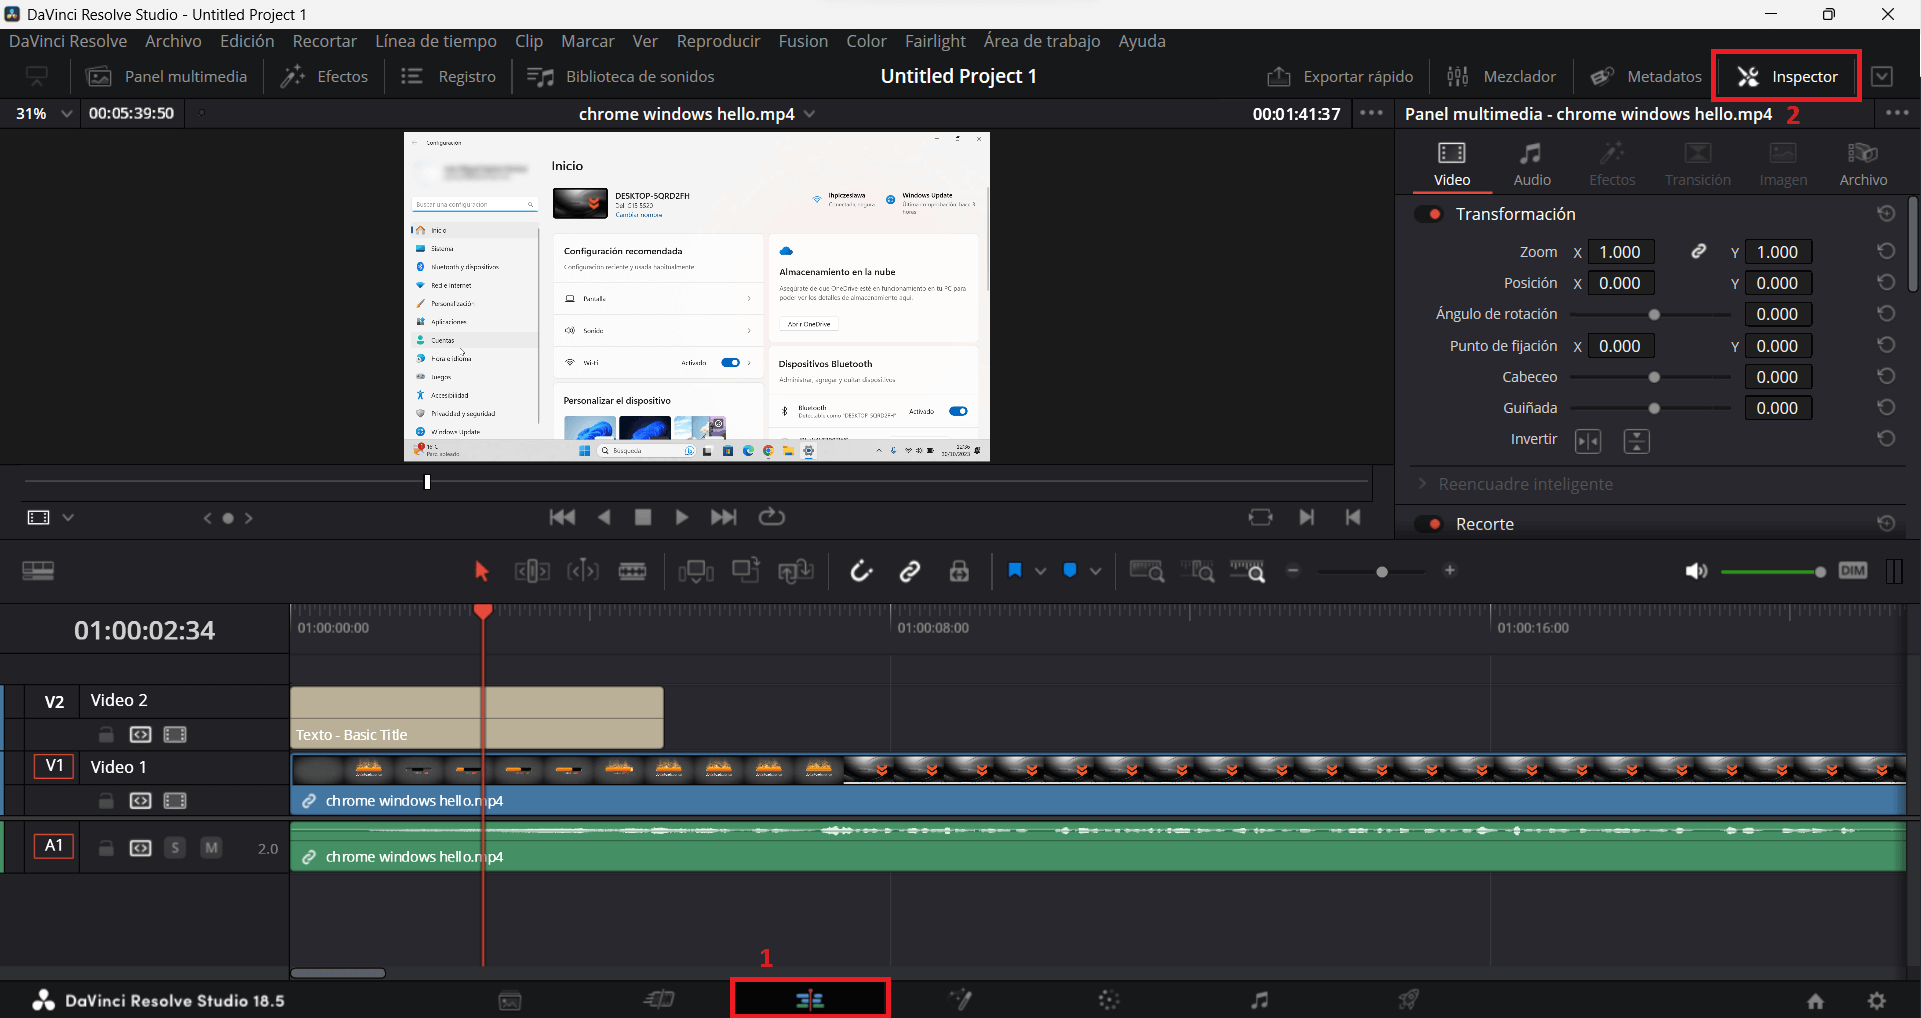Image resolution: width=1921 pixels, height=1018 pixels.
Task: Select the inspector Video tab
Action: click(1452, 165)
